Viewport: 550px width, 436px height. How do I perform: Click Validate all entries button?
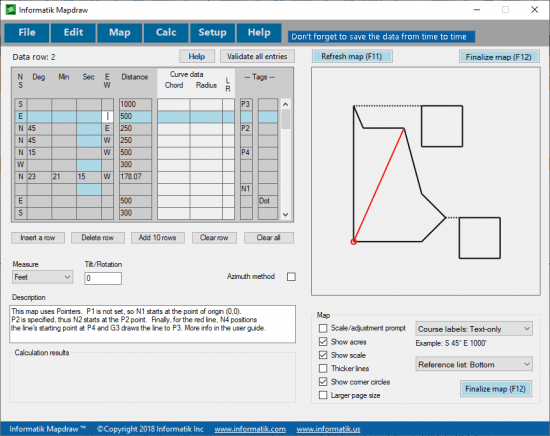257,56
